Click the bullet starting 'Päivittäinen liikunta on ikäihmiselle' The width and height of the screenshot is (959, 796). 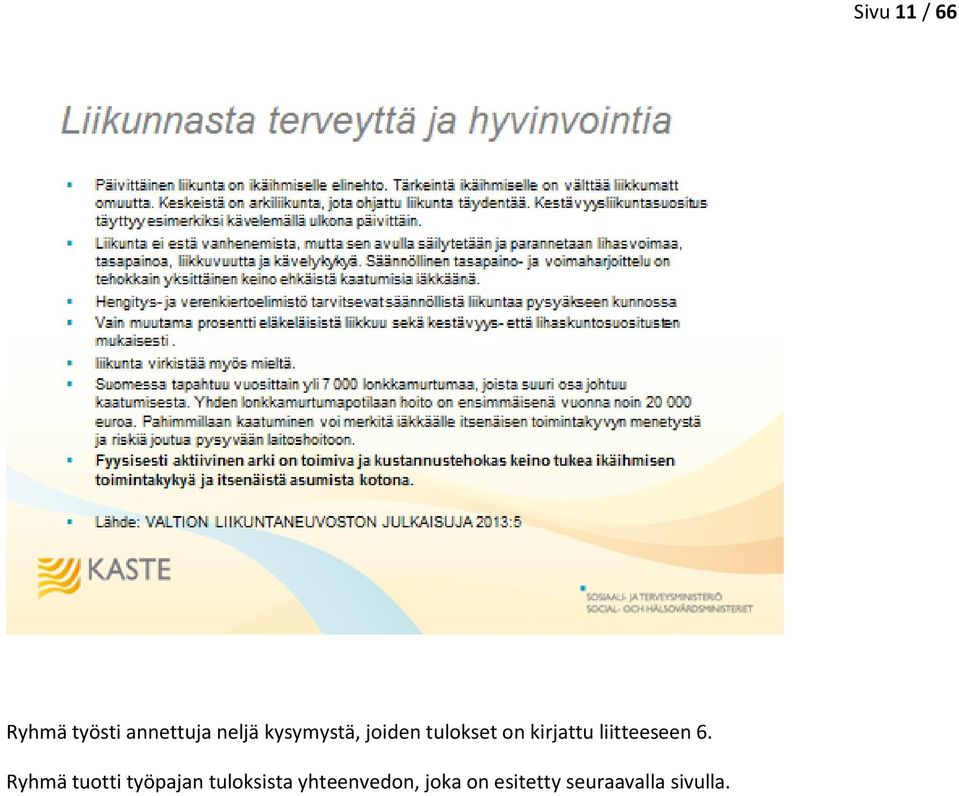[x=401, y=203]
